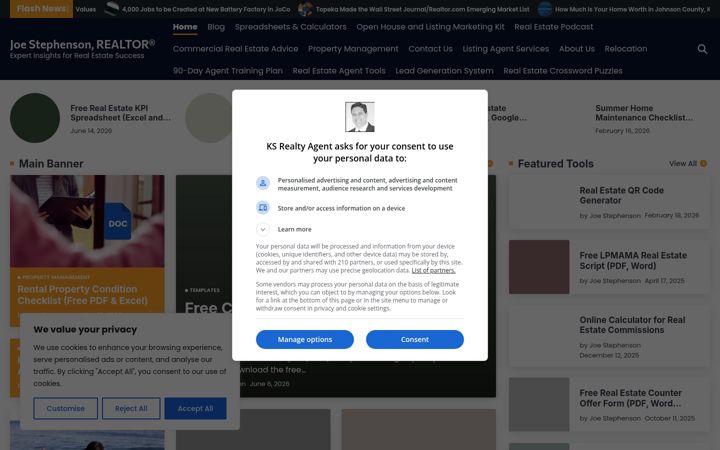Screen dimensions: 720x450
Task: Click the Joe Stephenson, REALTOR site title
Action: pos(83,44)
